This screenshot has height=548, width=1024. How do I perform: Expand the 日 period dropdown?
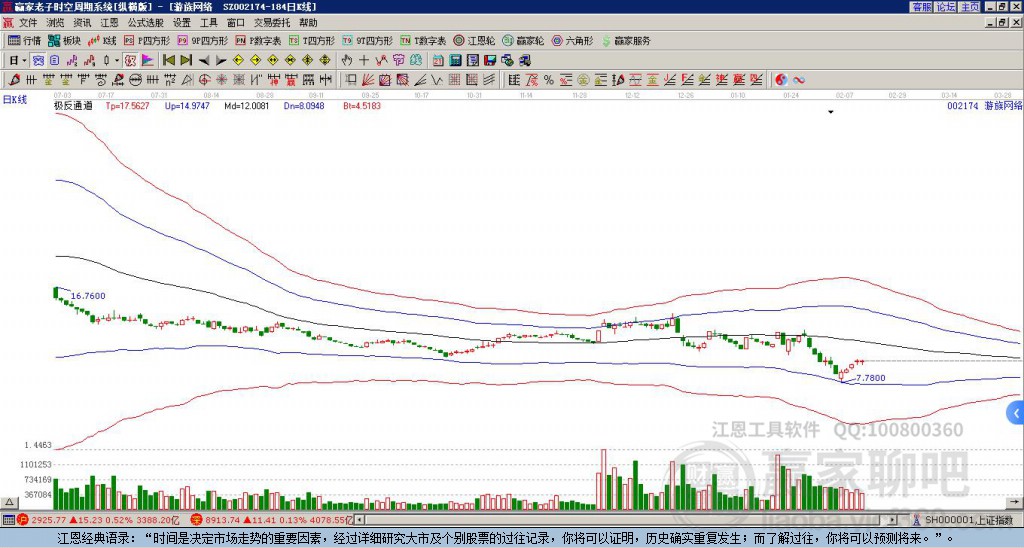tap(24, 61)
